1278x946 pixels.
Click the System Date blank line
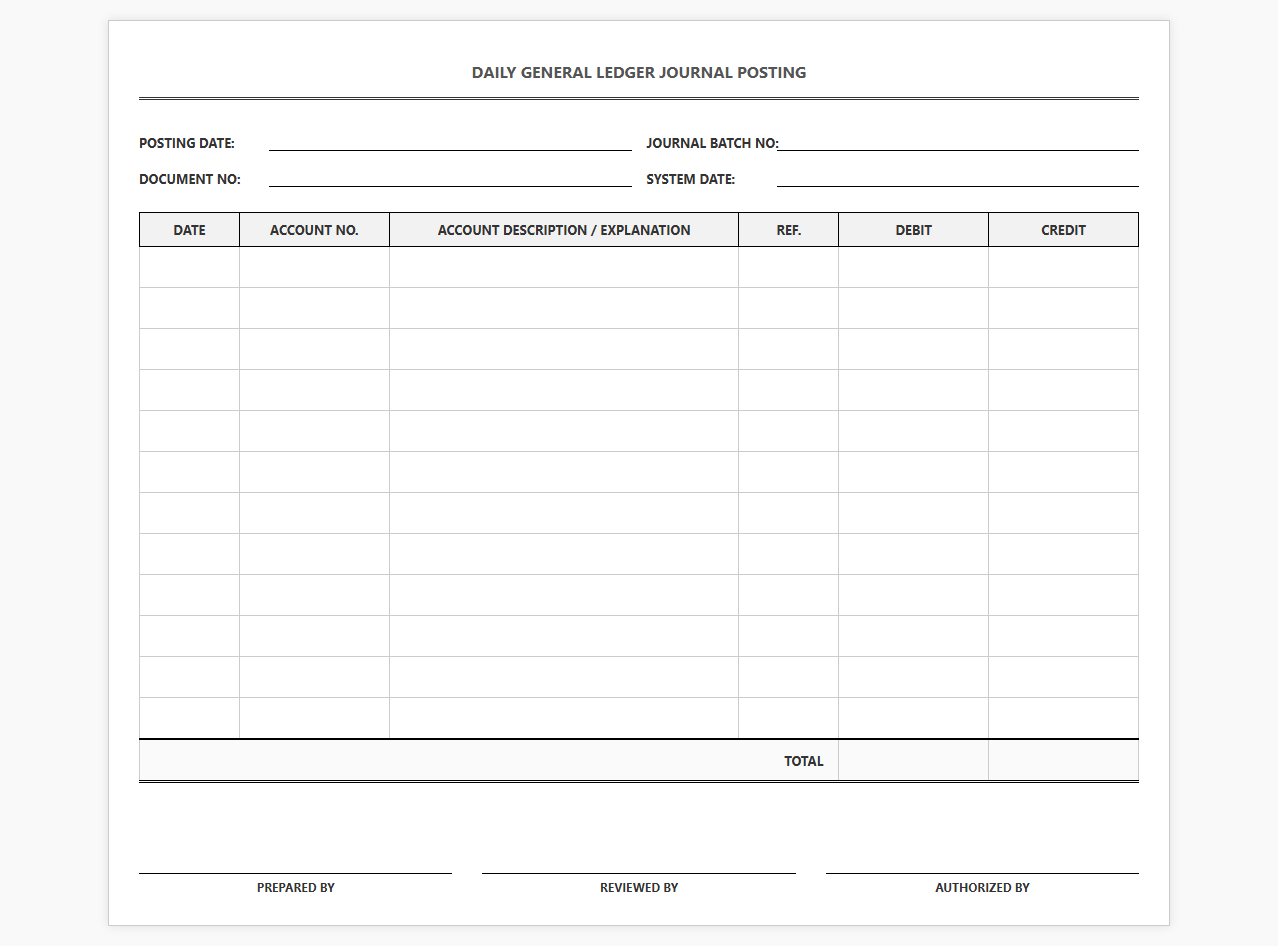coord(958,179)
